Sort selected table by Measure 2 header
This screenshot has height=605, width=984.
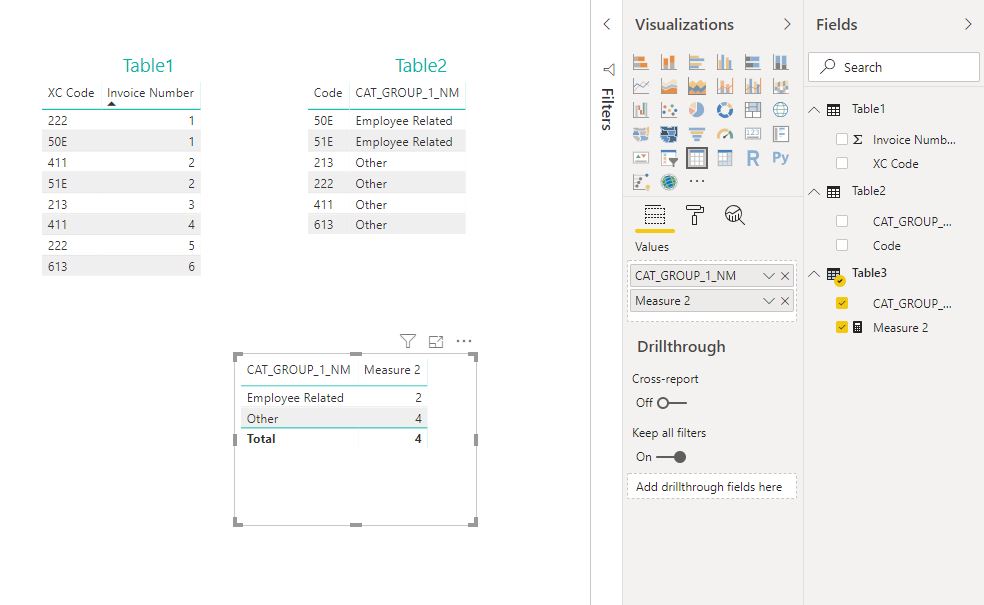tap(392, 370)
